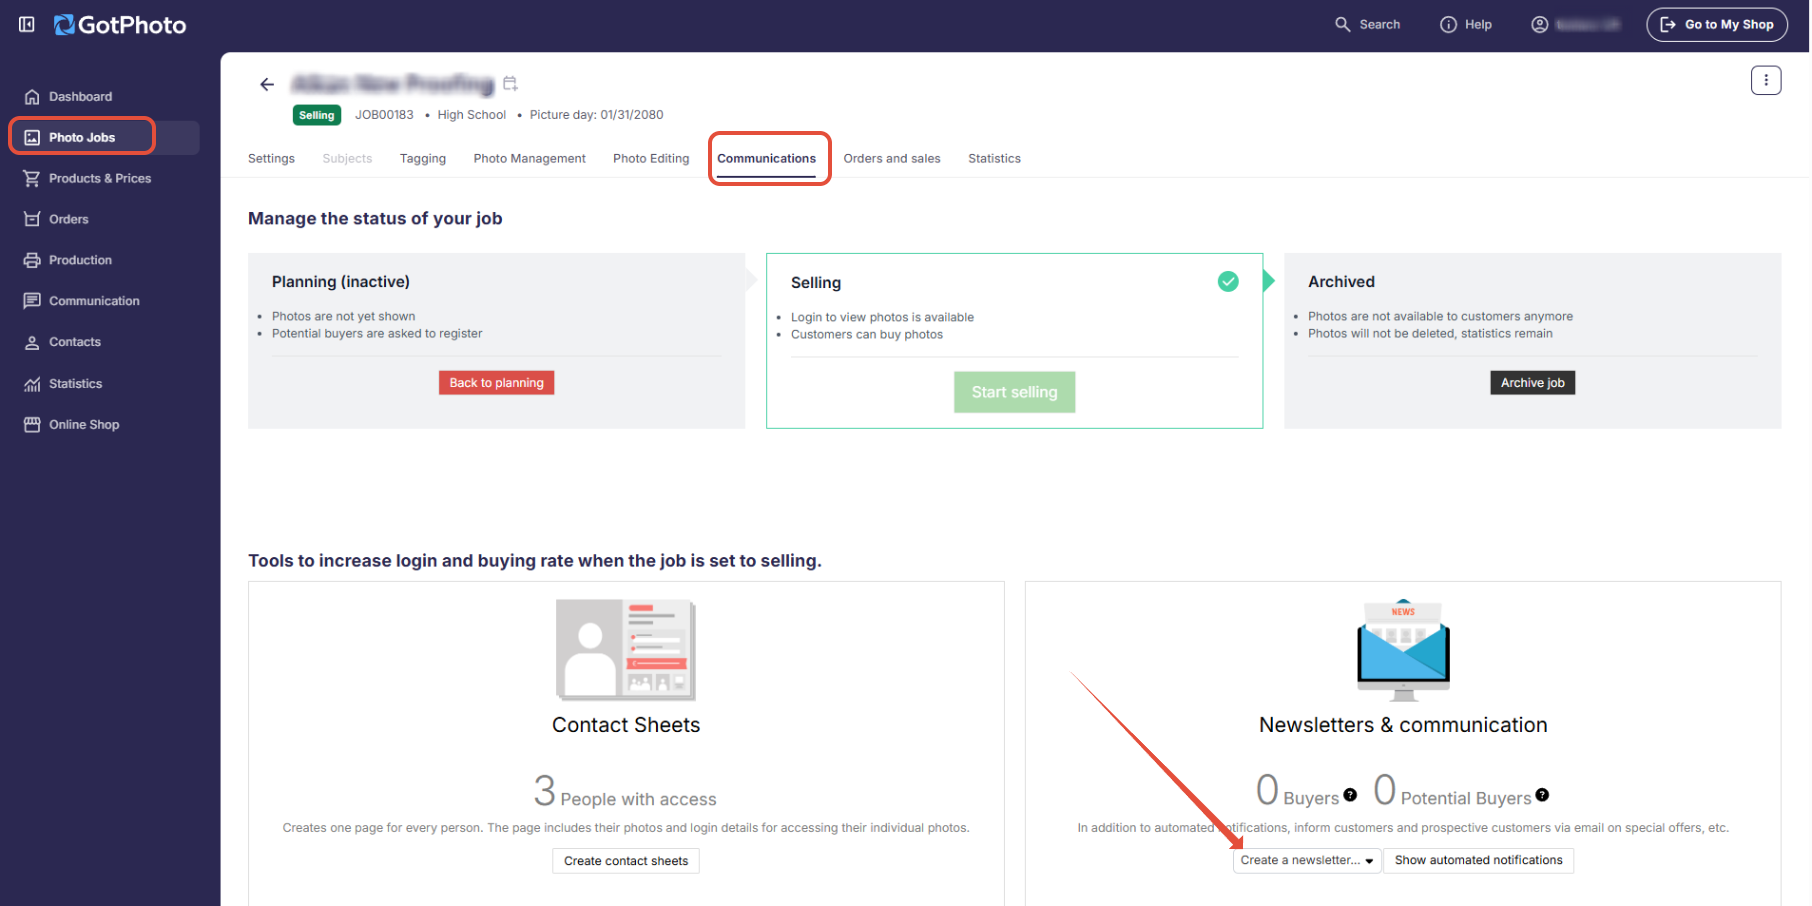
Task: Click the Contact Sheets heading
Action: [x=626, y=726]
